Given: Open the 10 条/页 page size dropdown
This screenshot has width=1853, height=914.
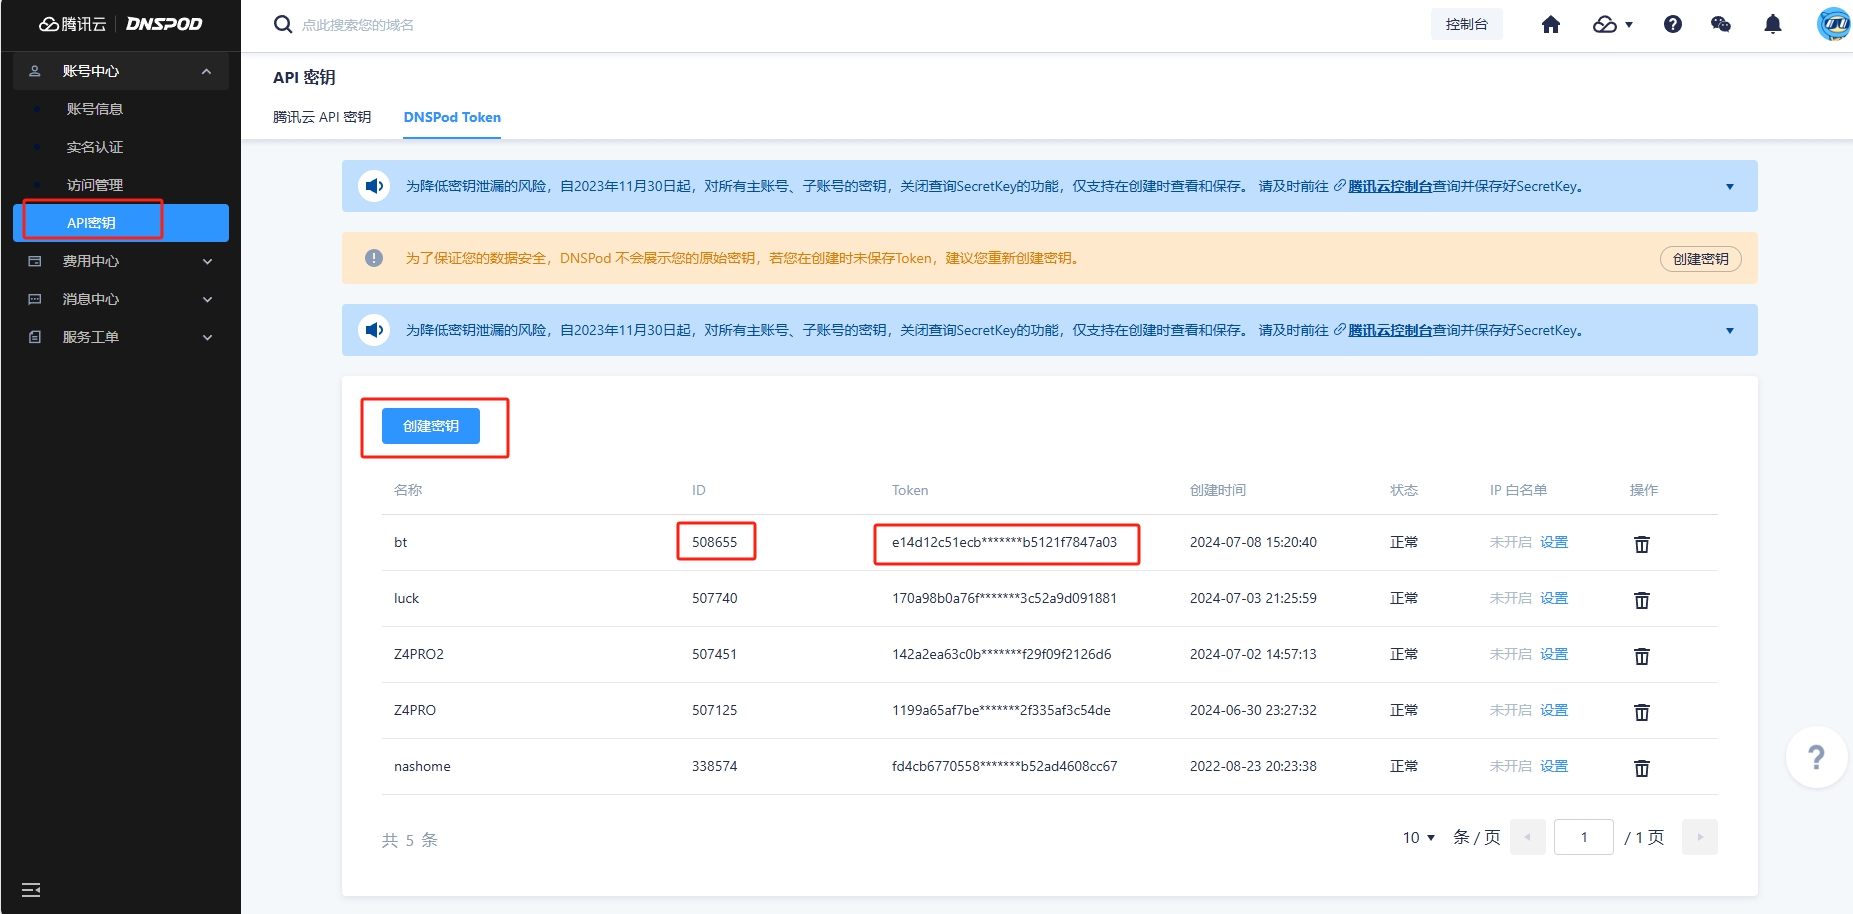Looking at the screenshot, I should point(1419,837).
